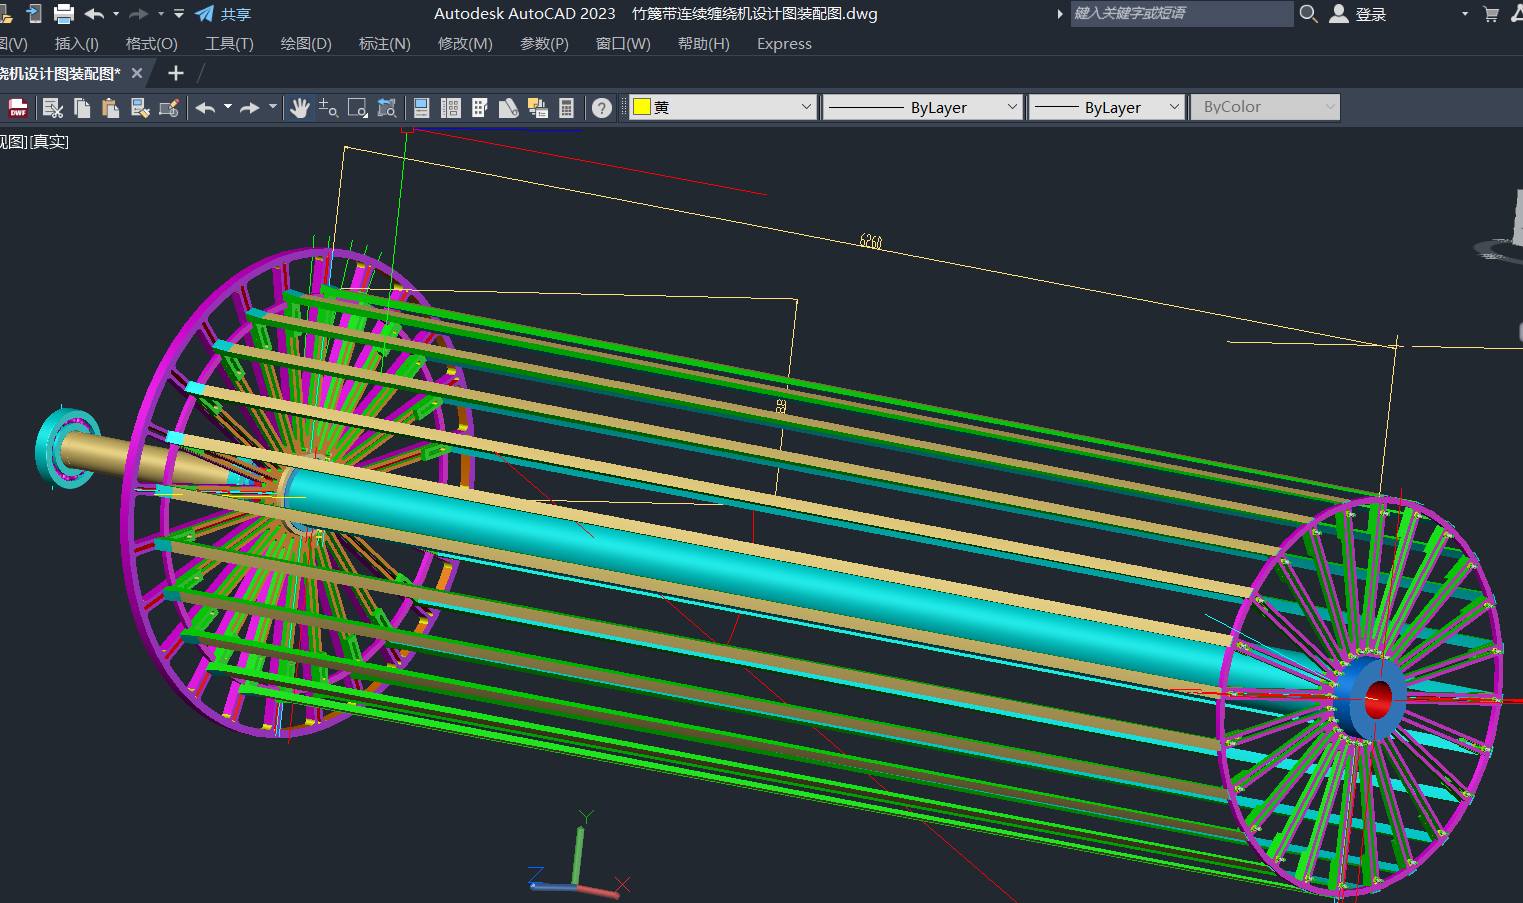The width and height of the screenshot is (1523, 903).
Task: Open the Express menu
Action: pyautogui.click(x=784, y=44)
